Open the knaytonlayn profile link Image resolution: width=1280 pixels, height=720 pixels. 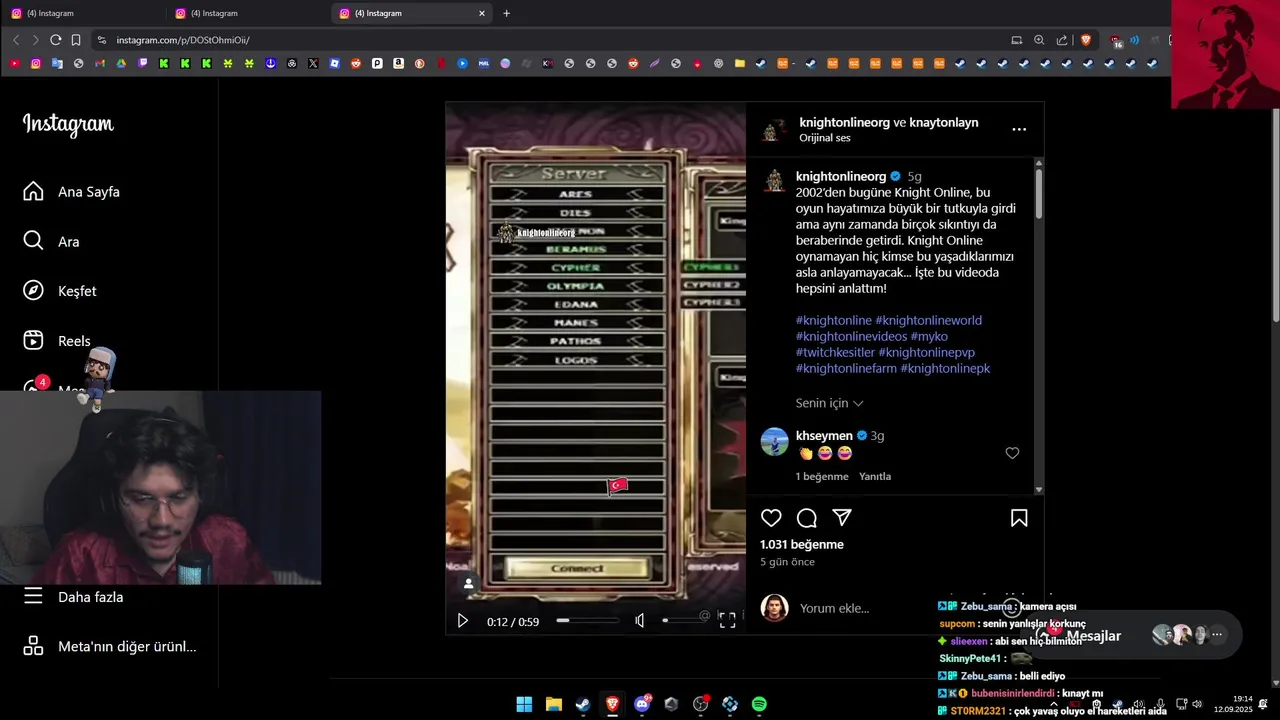click(x=944, y=122)
